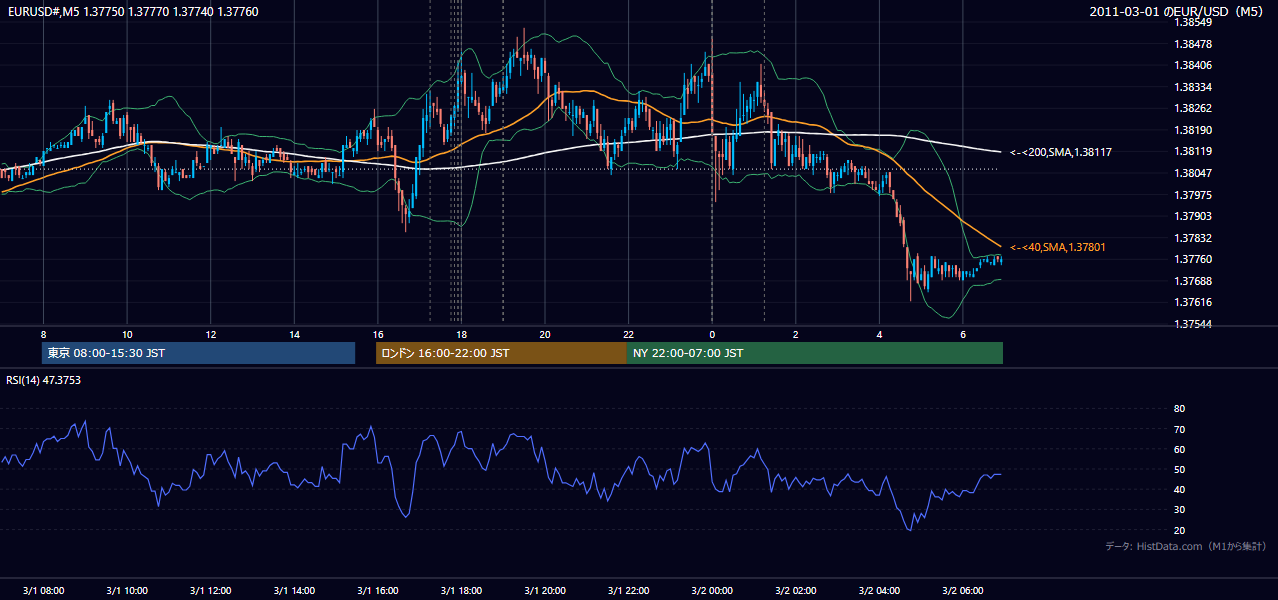Click price axis label 1.37975
The image size is (1278, 600).
point(1194,195)
